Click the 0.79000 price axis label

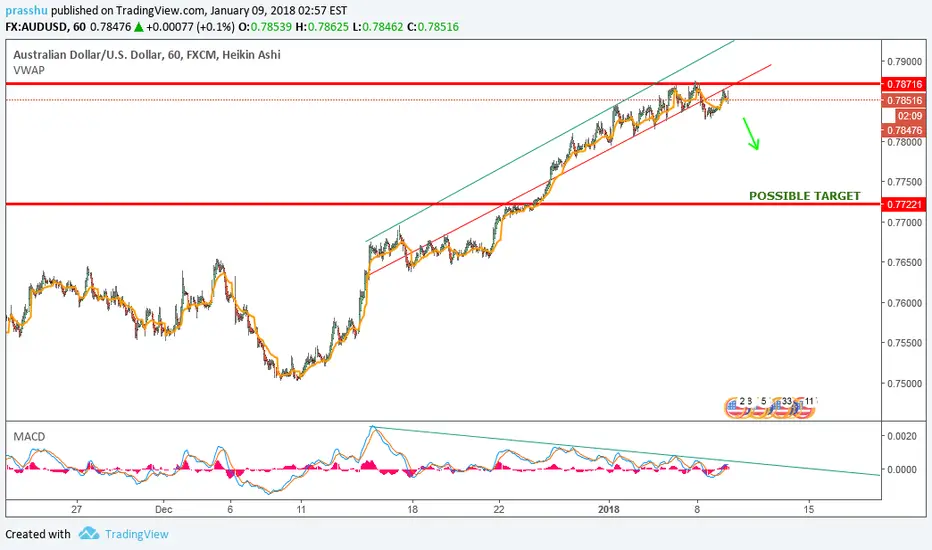(x=905, y=62)
